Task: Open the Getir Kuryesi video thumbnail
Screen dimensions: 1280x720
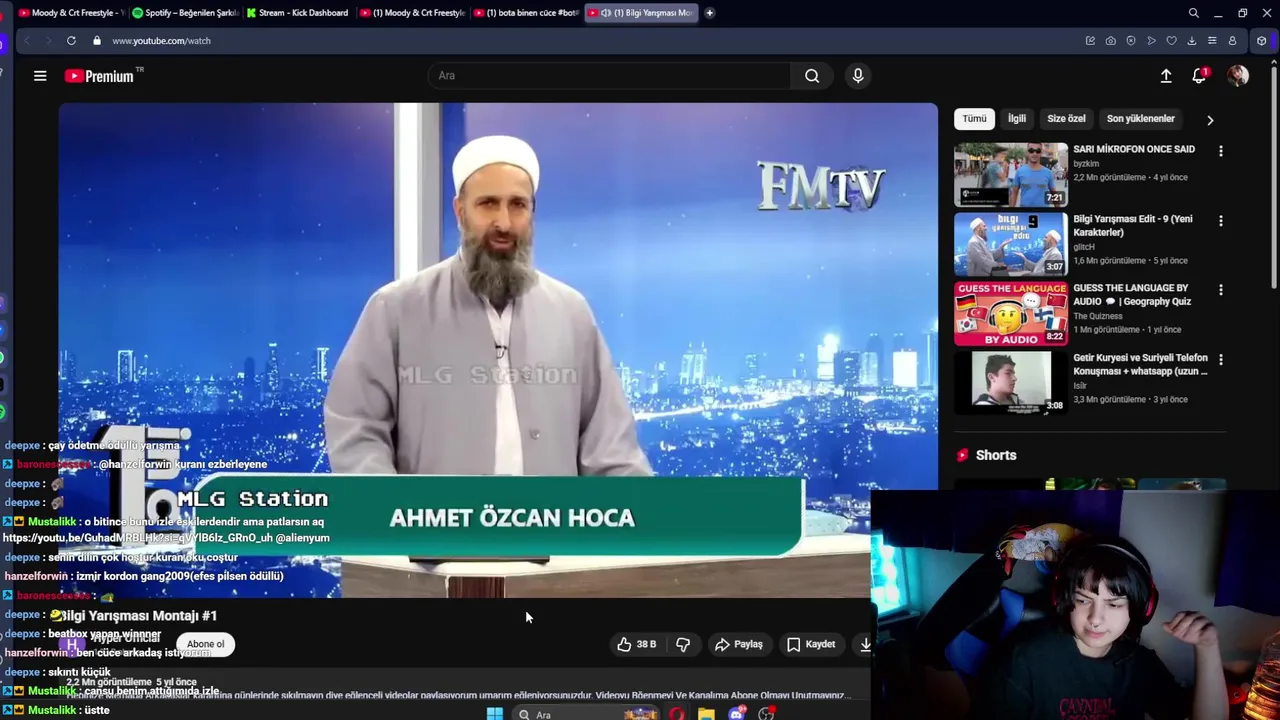Action: [x=1011, y=383]
